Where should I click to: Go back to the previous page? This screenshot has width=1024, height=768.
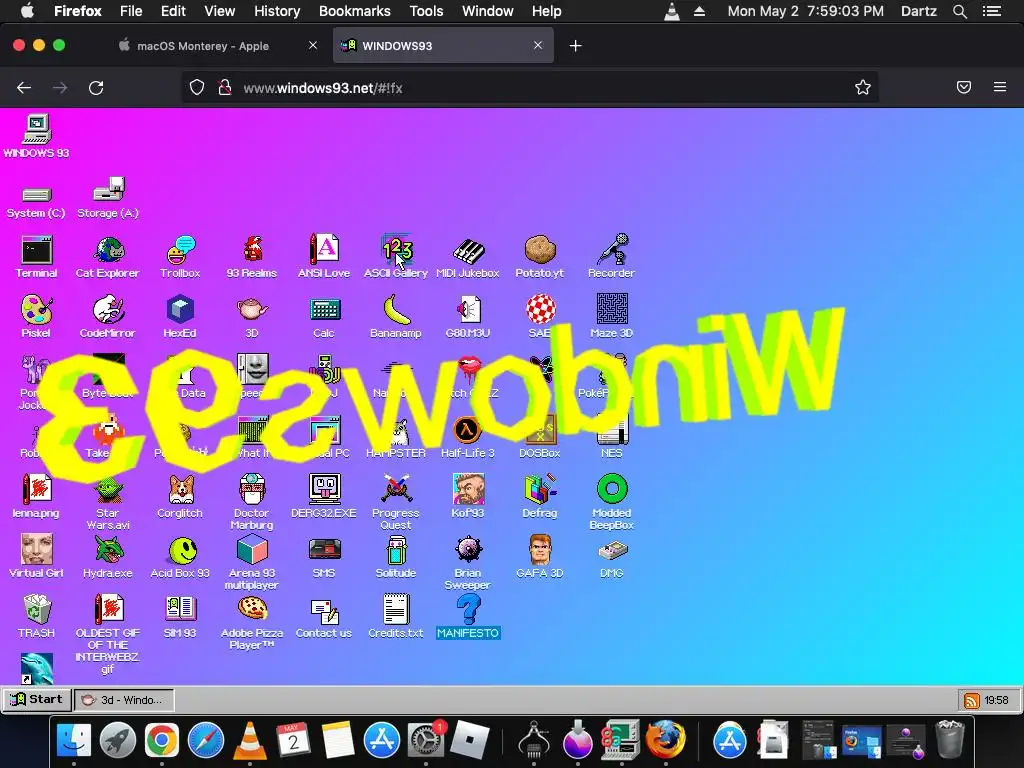pos(24,88)
